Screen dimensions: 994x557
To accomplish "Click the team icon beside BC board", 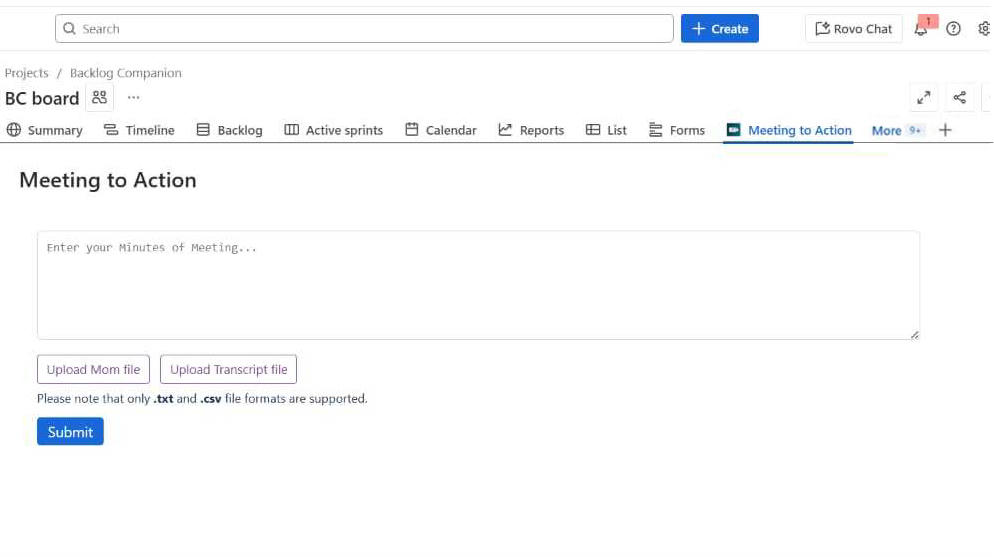I will [99, 97].
